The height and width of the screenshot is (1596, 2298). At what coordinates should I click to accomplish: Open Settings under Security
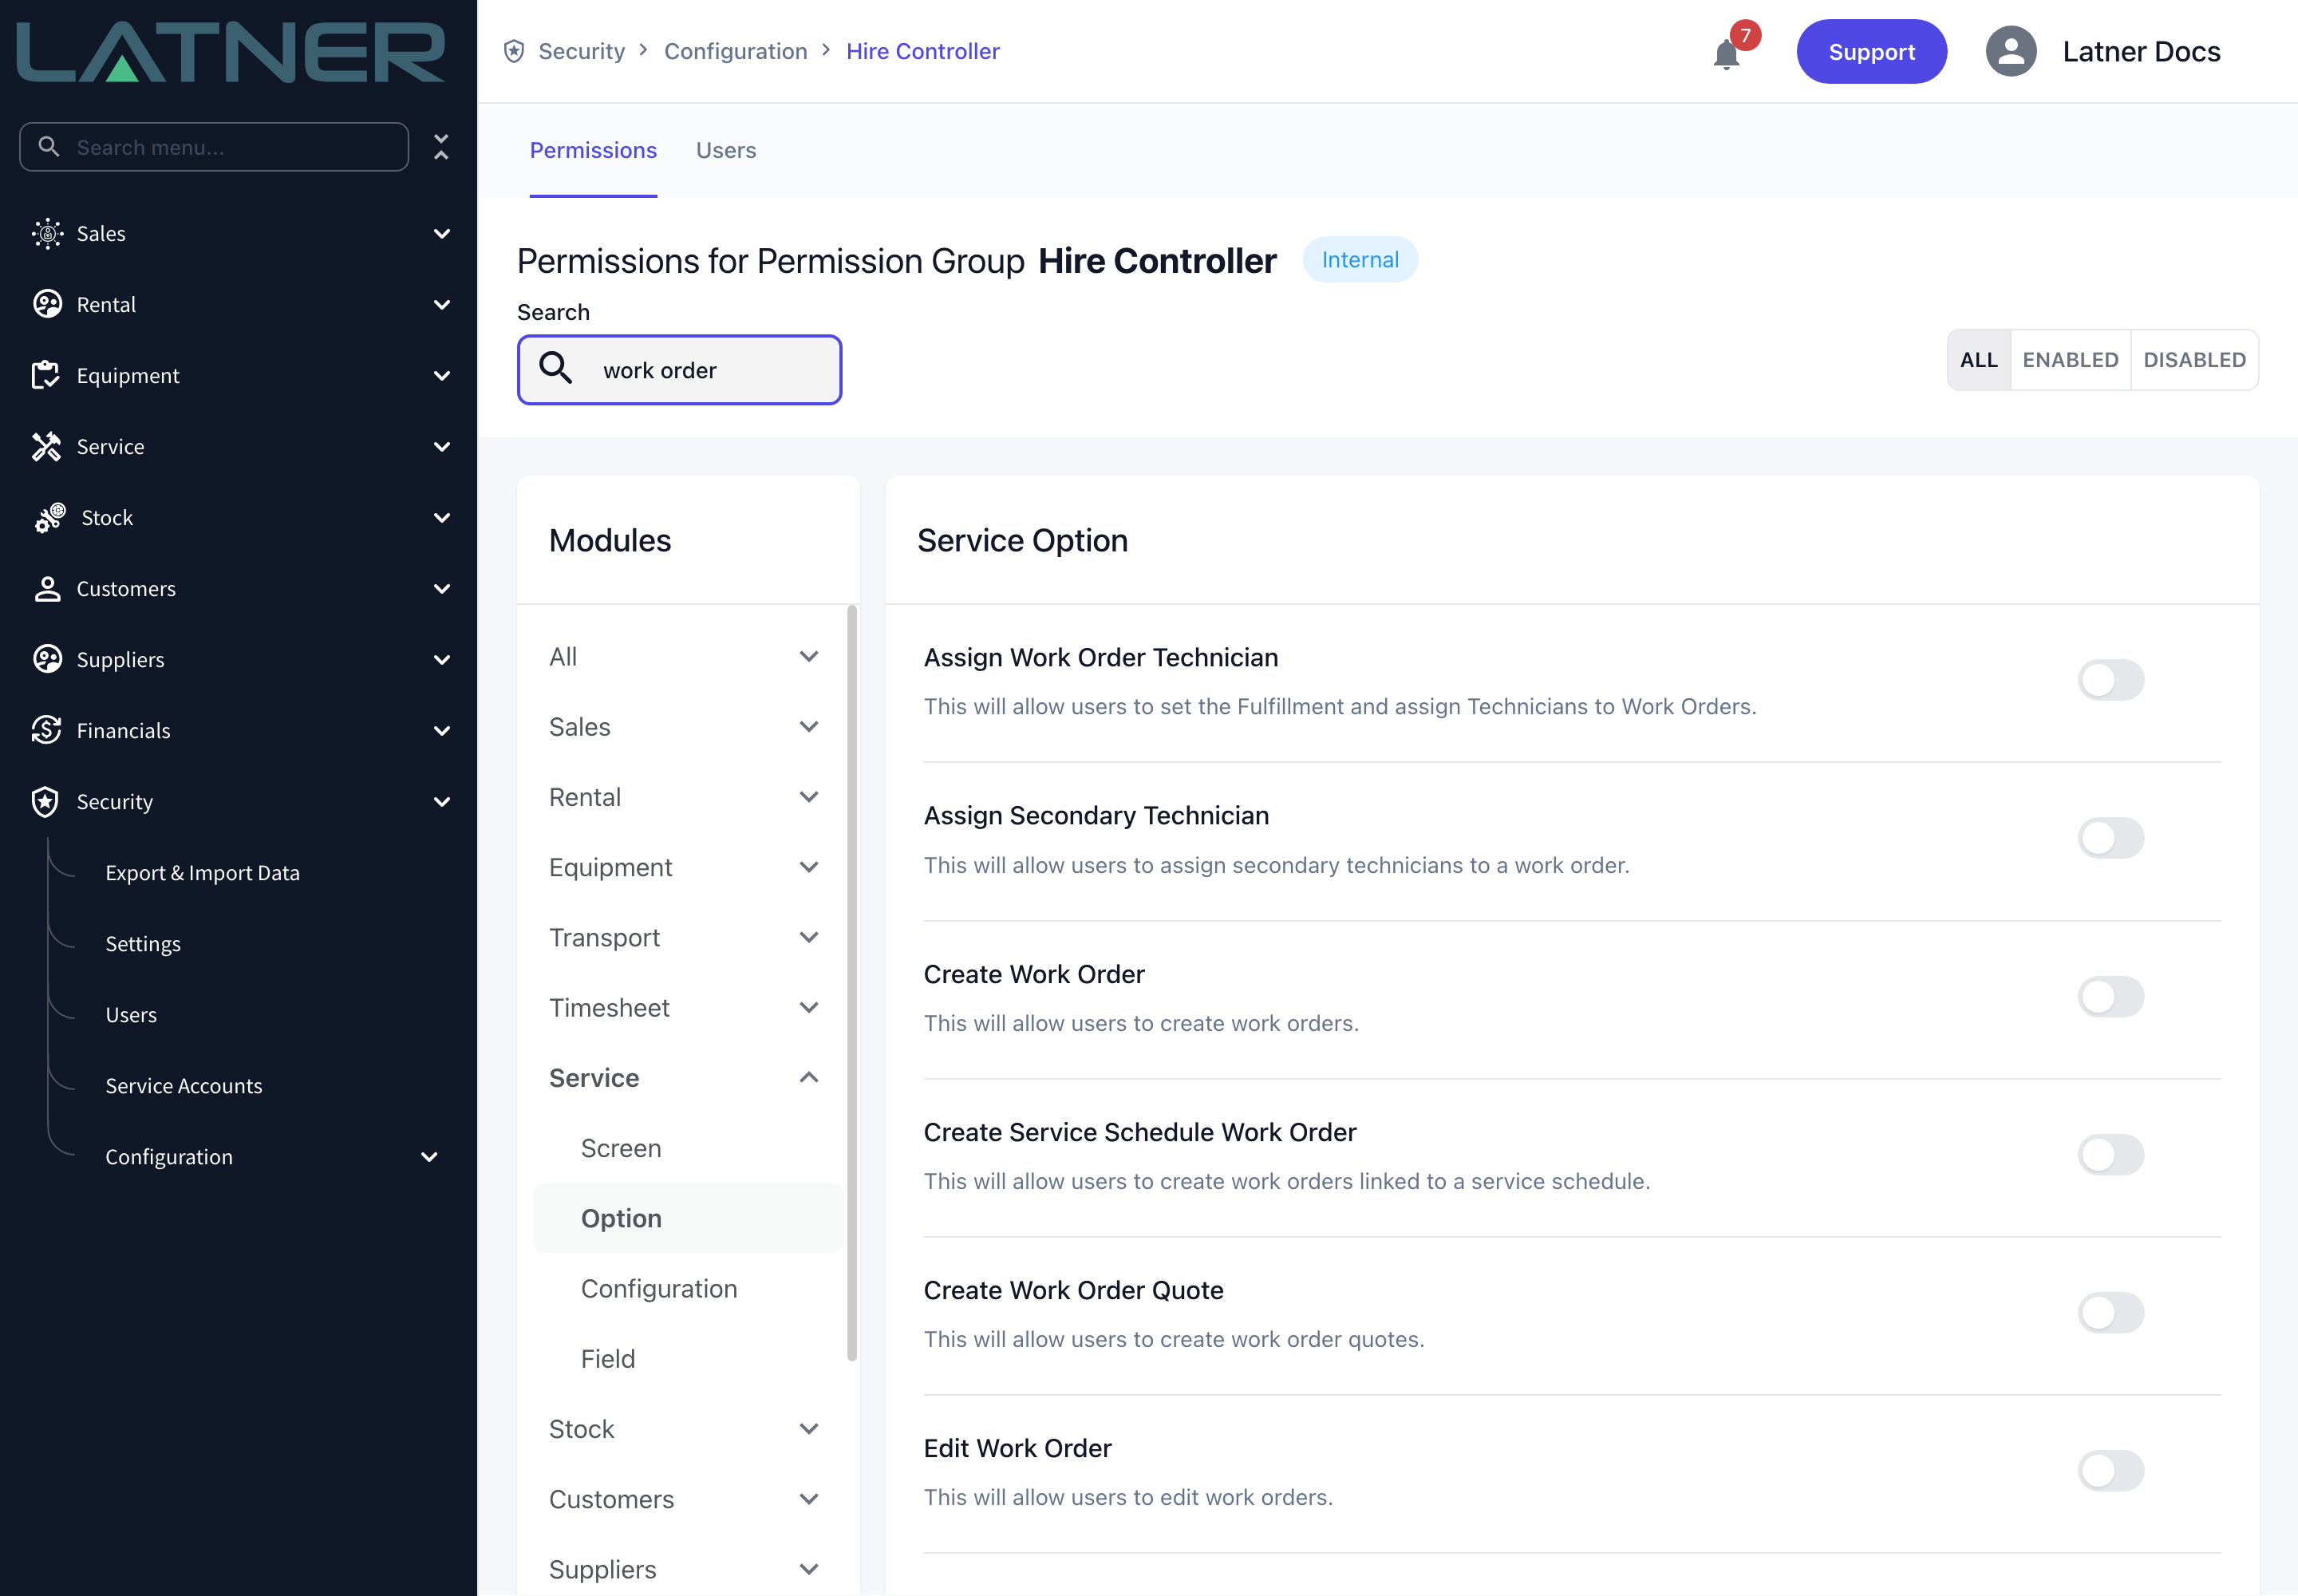[x=143, y=943]
